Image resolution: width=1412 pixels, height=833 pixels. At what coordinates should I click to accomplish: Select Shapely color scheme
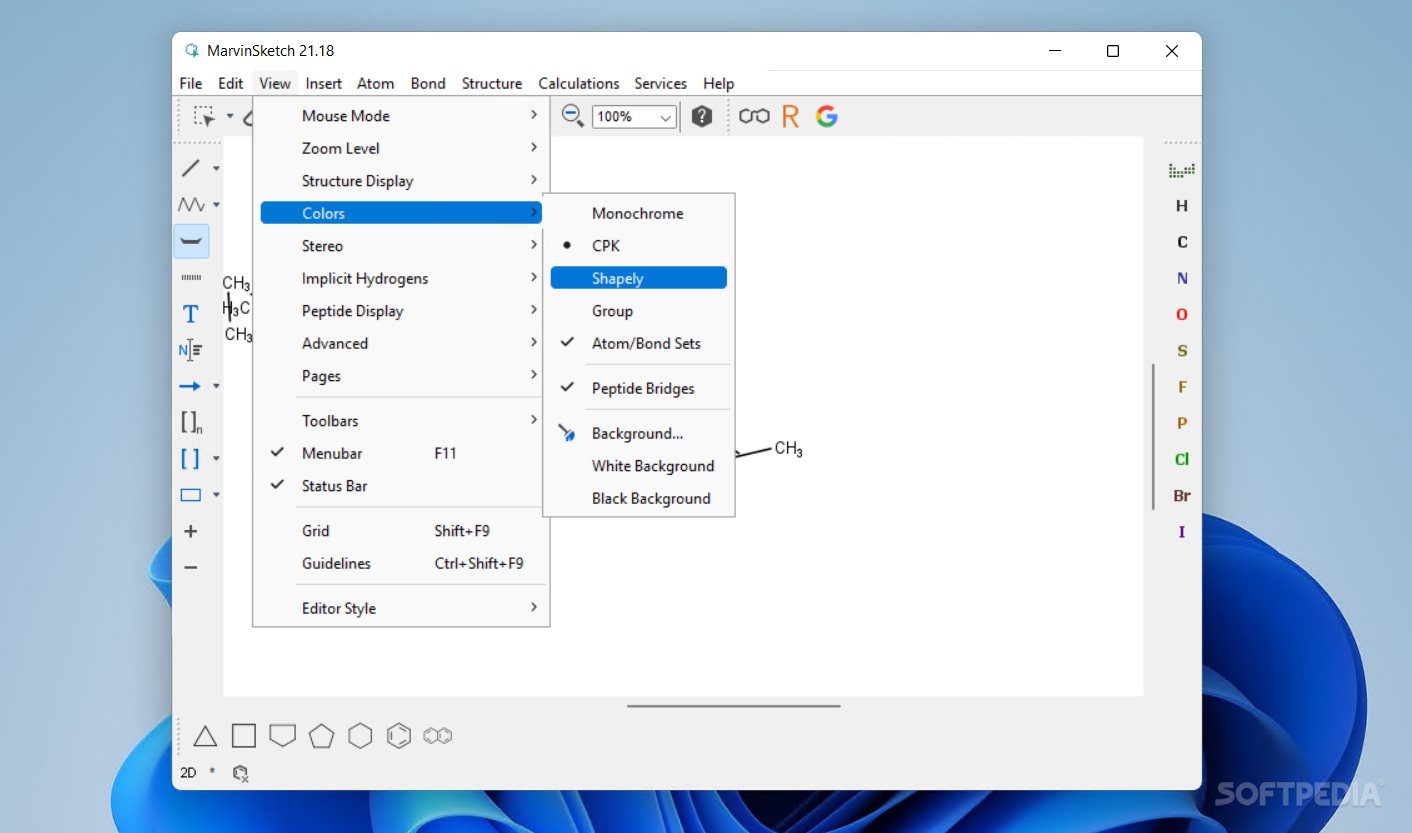coord(638,278)
